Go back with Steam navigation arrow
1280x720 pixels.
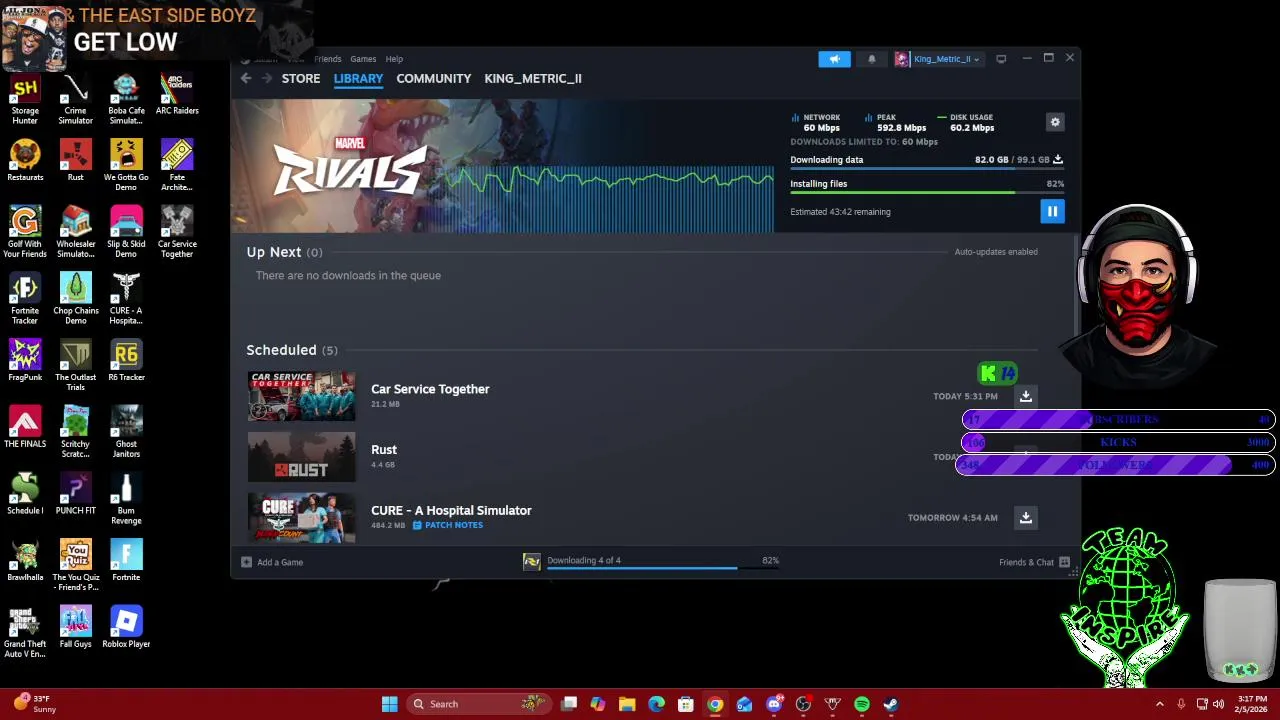tap(246, 78)
